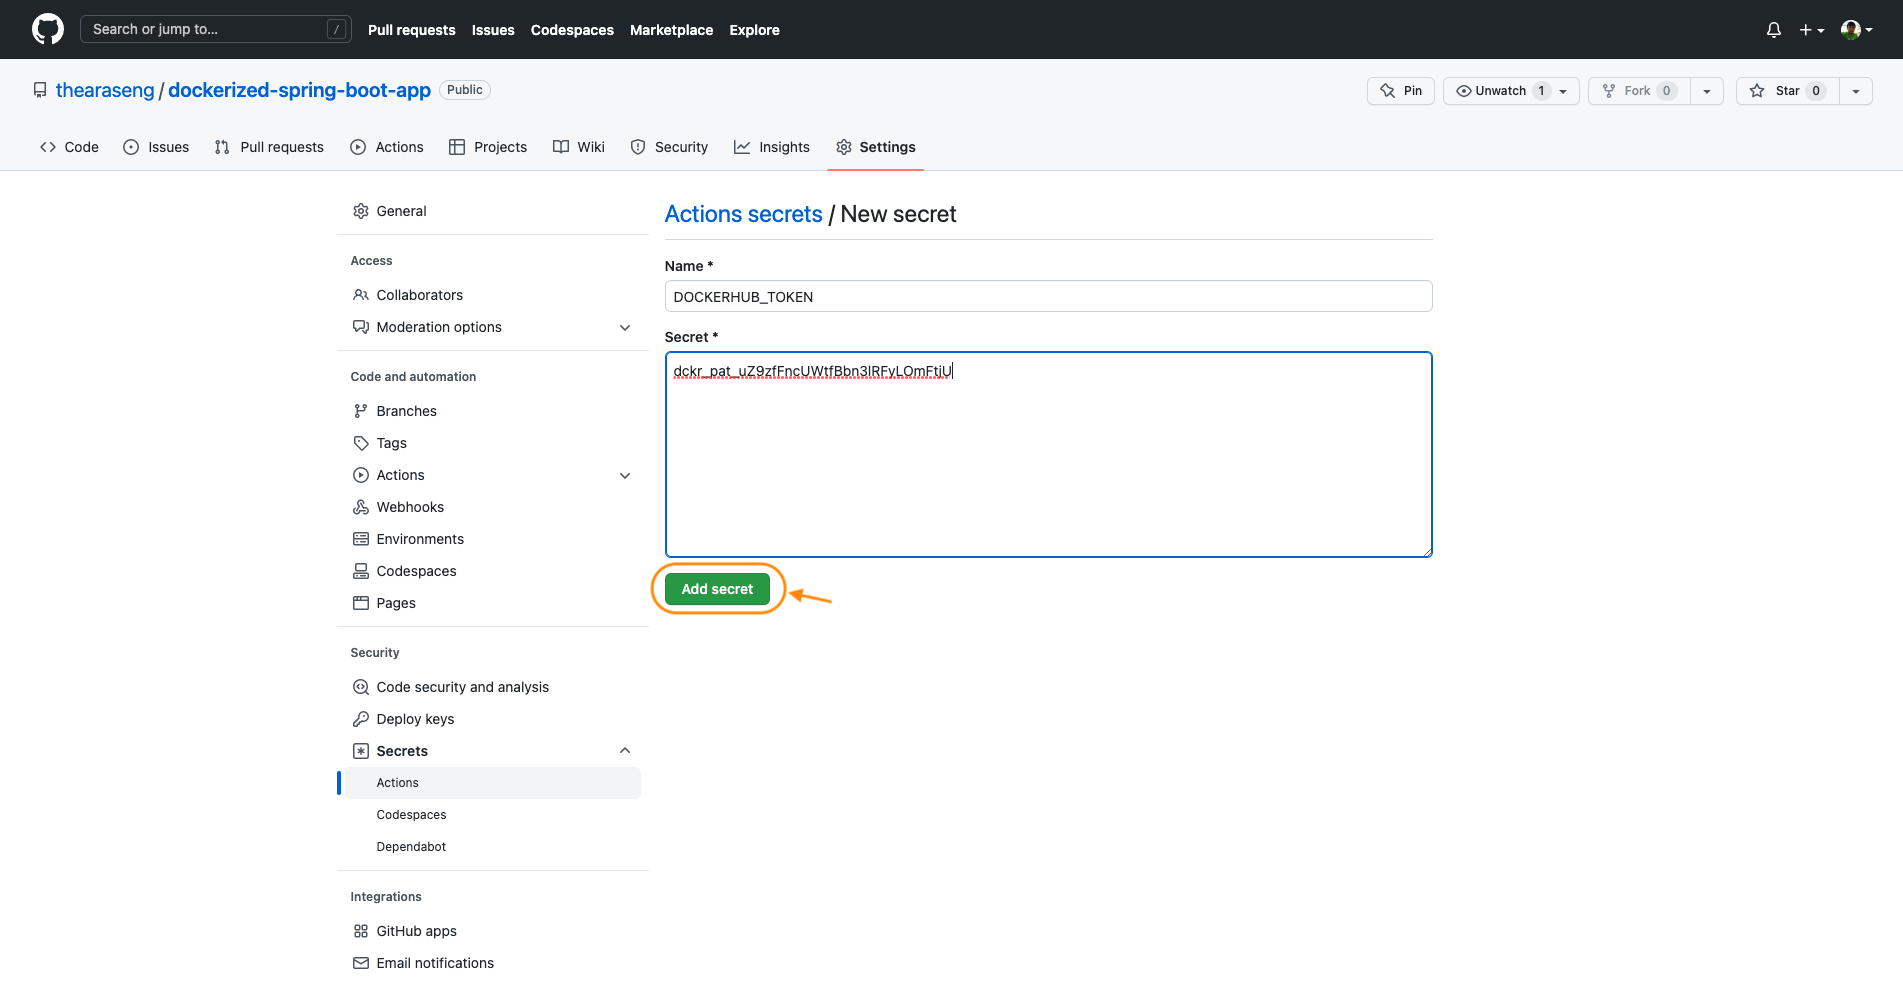
Task: Switch to the repository Actions tab
Action: (x=387, y=147)
